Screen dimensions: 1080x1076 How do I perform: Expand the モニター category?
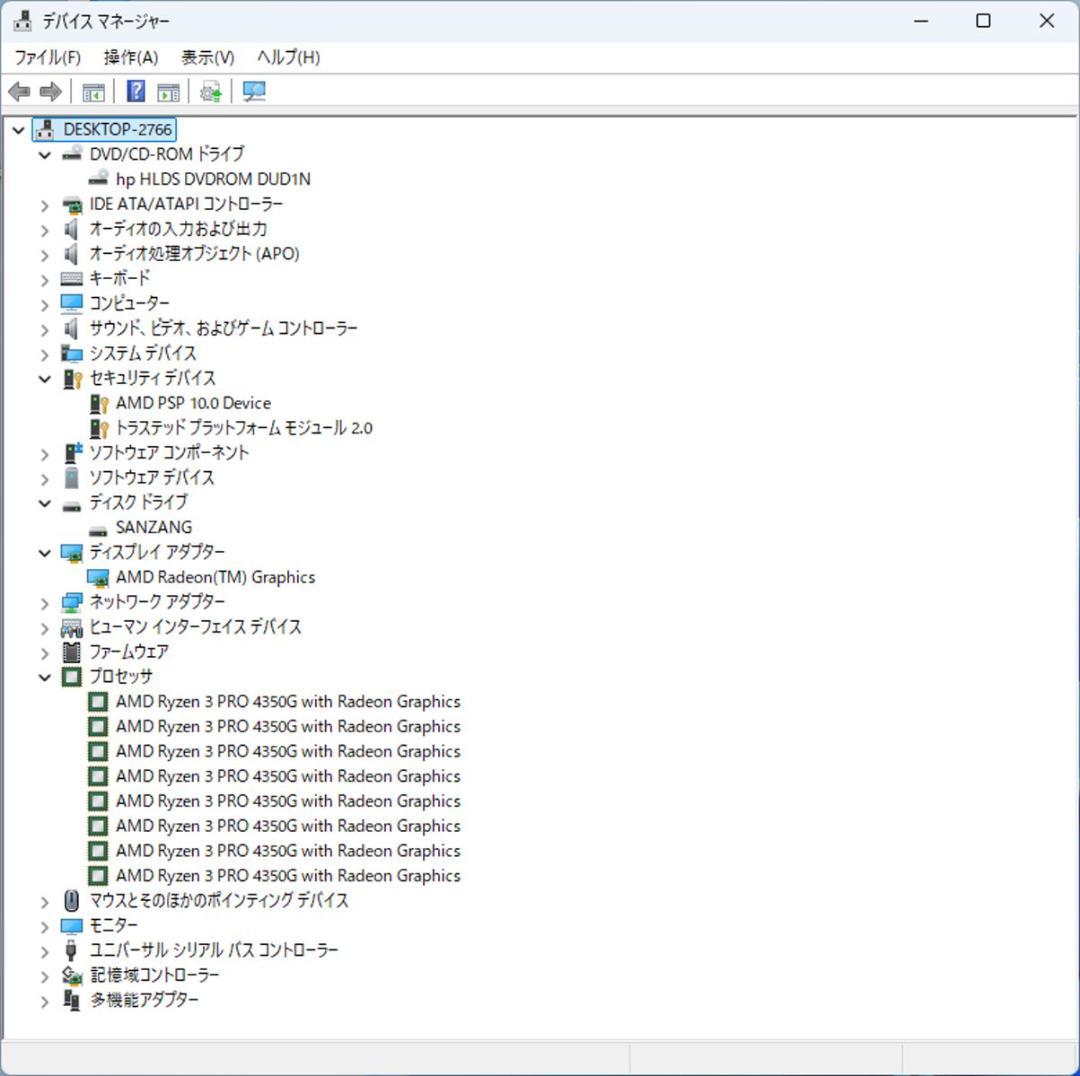(44, 926)
